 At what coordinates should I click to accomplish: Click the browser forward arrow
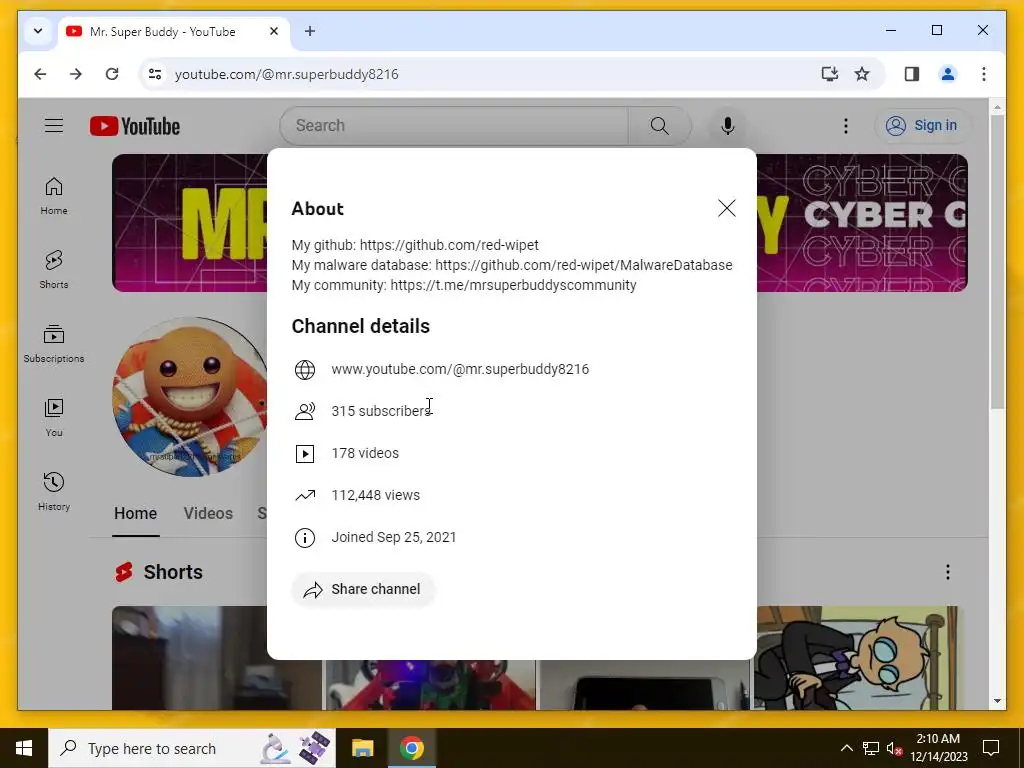(76, 74)
